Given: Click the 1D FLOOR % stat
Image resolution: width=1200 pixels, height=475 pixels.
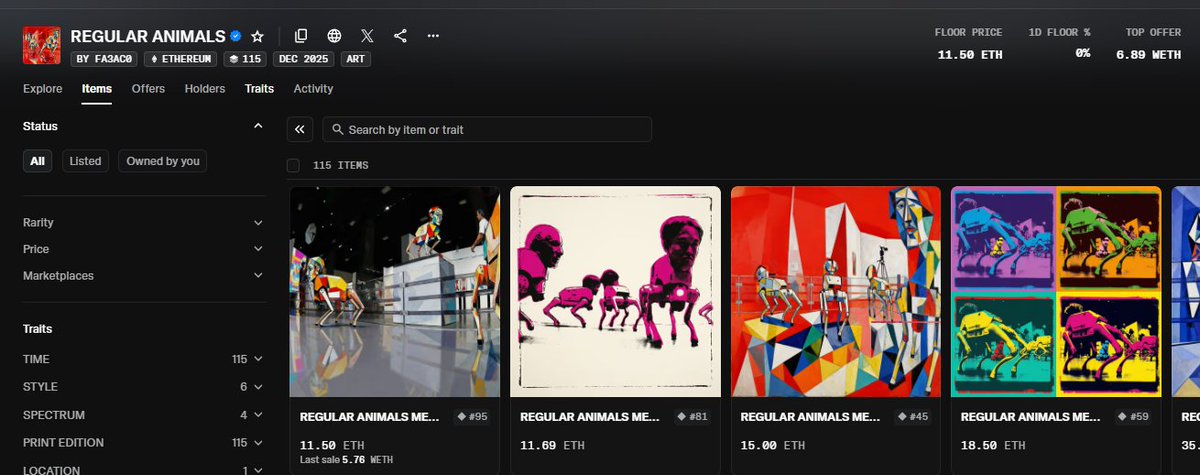Looking at the screenshot, I should 1059,43.
